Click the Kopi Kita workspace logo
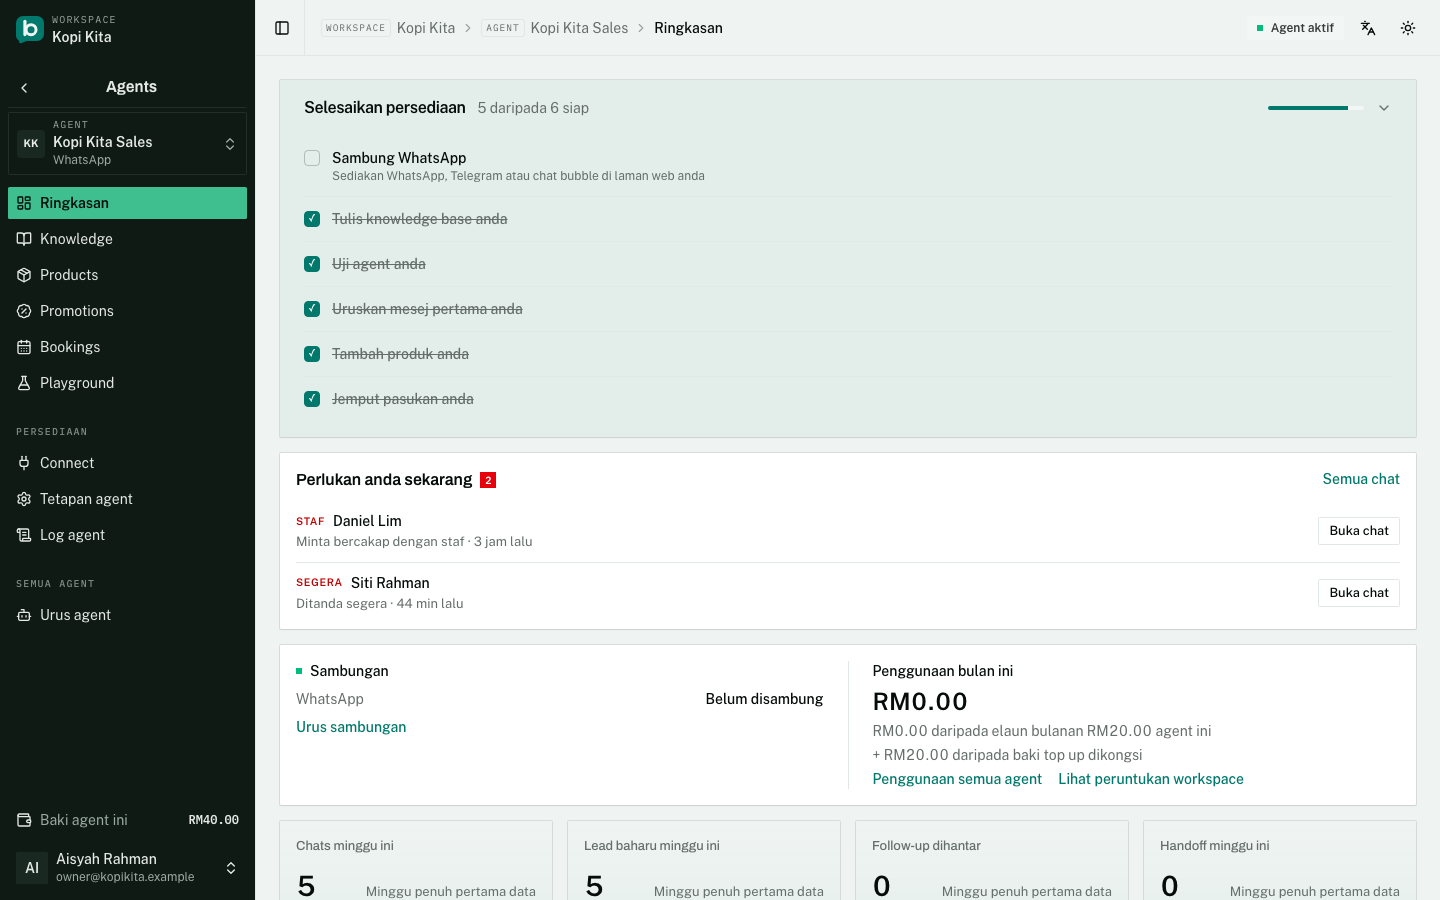 point(30,29)
